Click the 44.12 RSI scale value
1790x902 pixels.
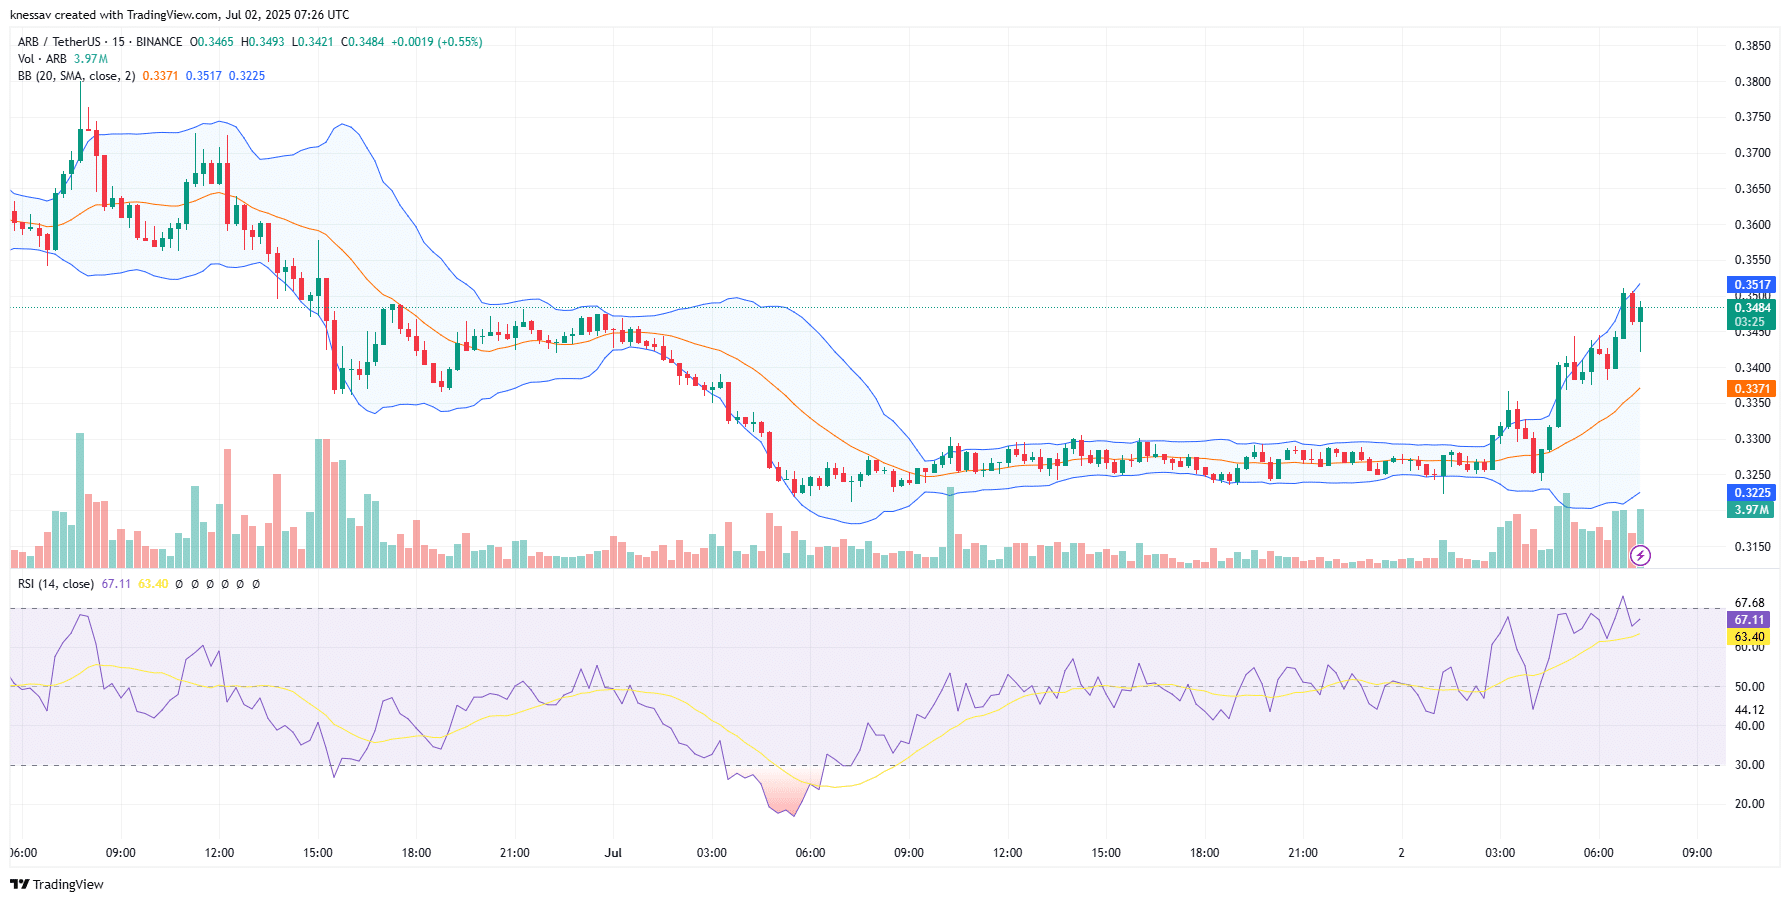click(x=1749, y=710)
